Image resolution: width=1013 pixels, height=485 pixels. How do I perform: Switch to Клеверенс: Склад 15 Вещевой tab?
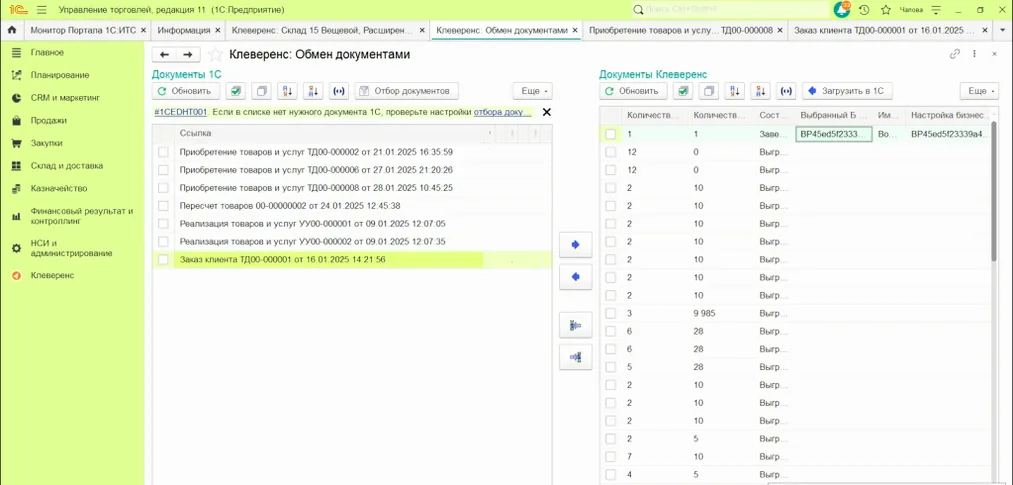(x=322, y=30)
